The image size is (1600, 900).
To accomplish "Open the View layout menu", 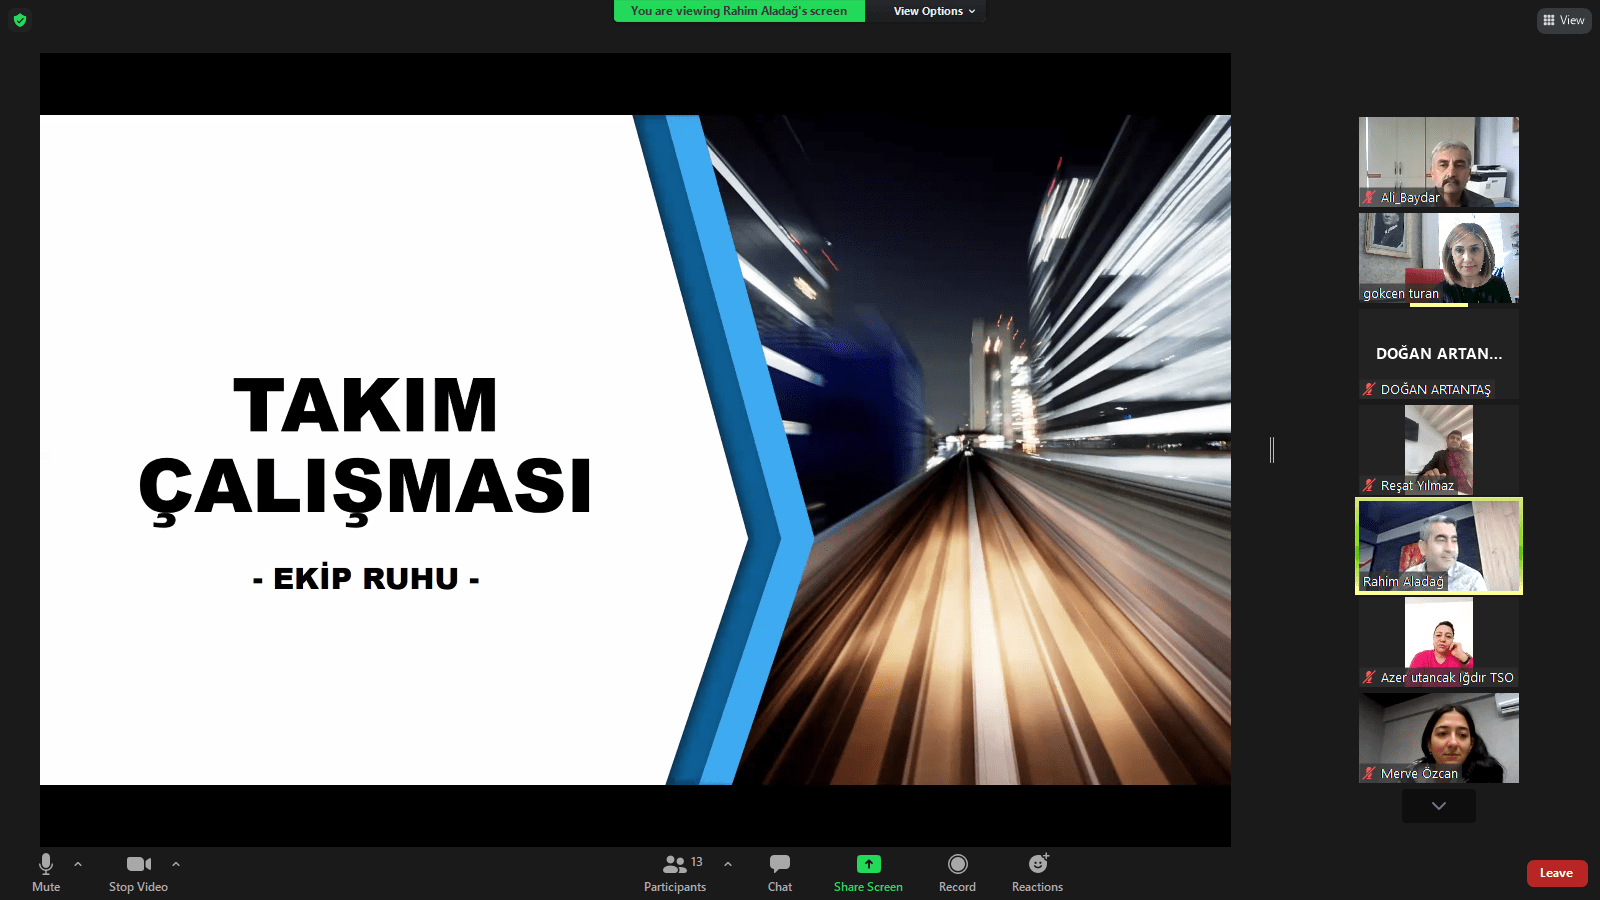I will 1563,20.
